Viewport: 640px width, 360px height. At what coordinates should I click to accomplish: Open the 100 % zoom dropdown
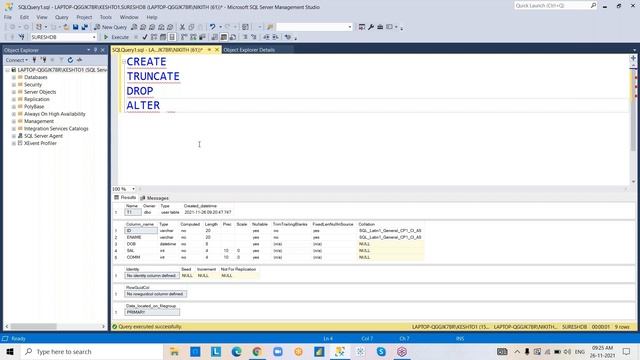pyautogui.click(x=133, y=189)
